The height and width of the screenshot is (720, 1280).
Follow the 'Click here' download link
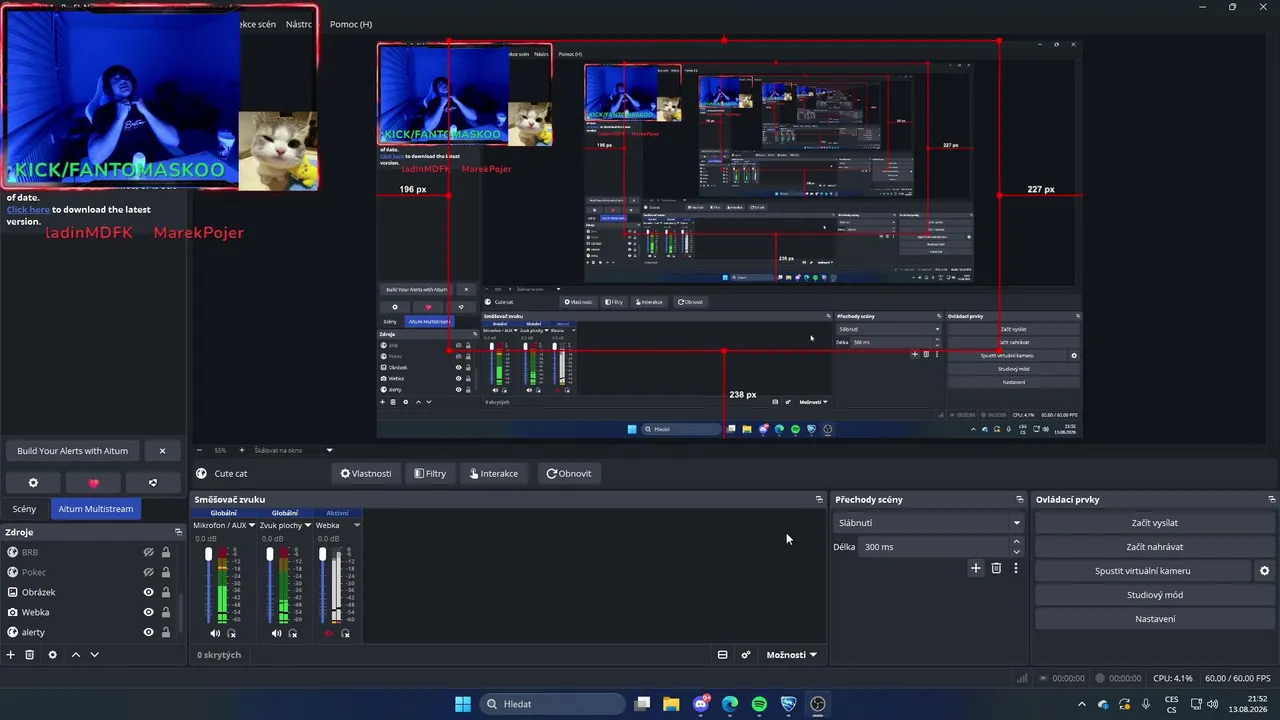pos(28,210)
